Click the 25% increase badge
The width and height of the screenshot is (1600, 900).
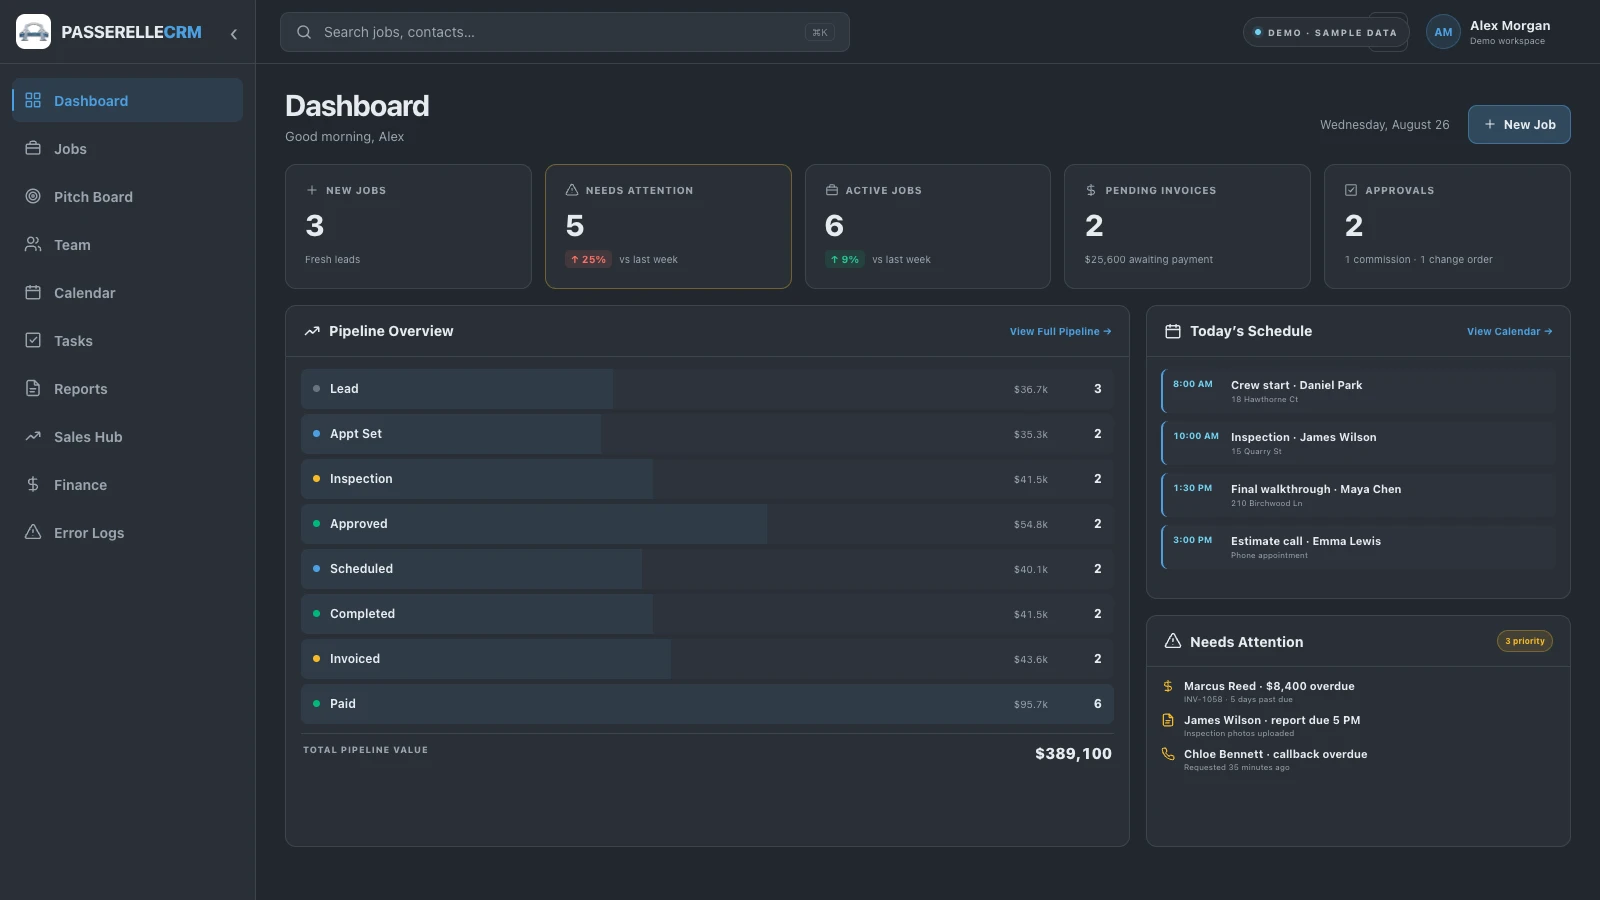588,259
